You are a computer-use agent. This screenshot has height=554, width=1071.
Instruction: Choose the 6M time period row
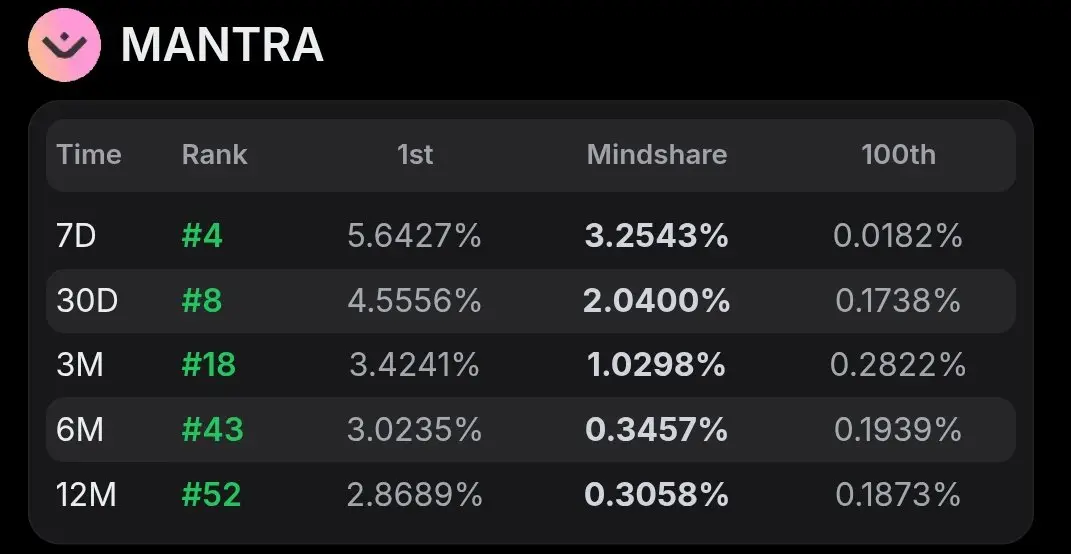531,430
